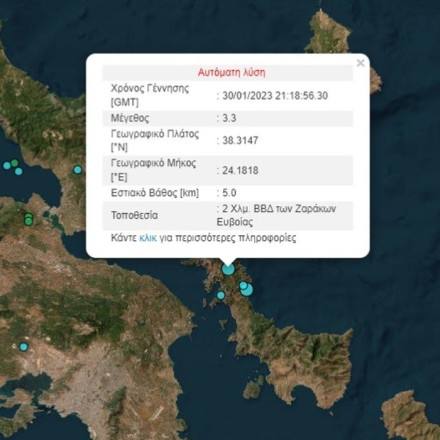Click the 'Γεωγραφικό Πλάτος' label
Viewport: 440px width, 440px height.
[x=155, y=134]
